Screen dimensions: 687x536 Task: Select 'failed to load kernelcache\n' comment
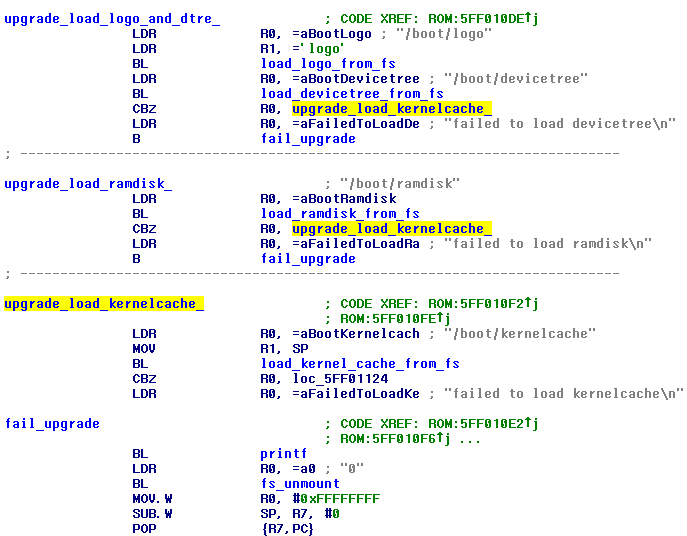coord(563,394)
